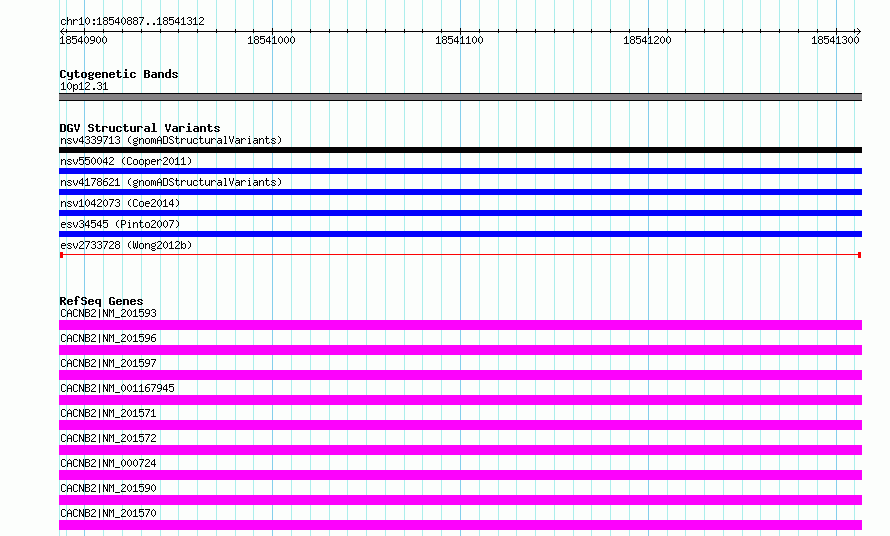890x536 pixels.
Task: Open transcript CACNB2|NM_001167945 label
Action: pyautogui.click(x=117, y=388)
